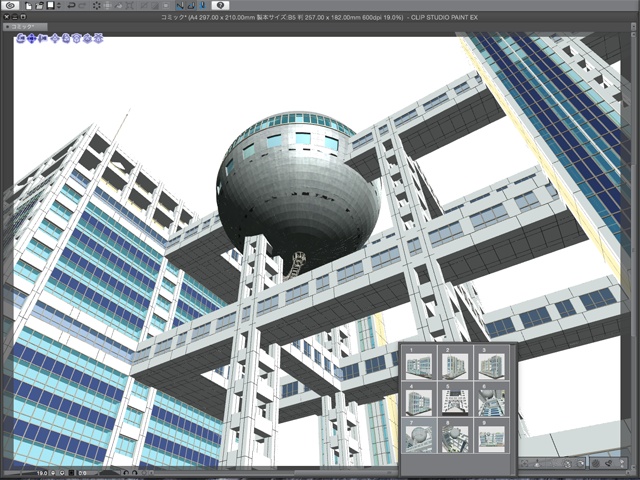640x480 pixels.
Task: Click focus-on-object icon in object launcher
Action: pos(525,463)
